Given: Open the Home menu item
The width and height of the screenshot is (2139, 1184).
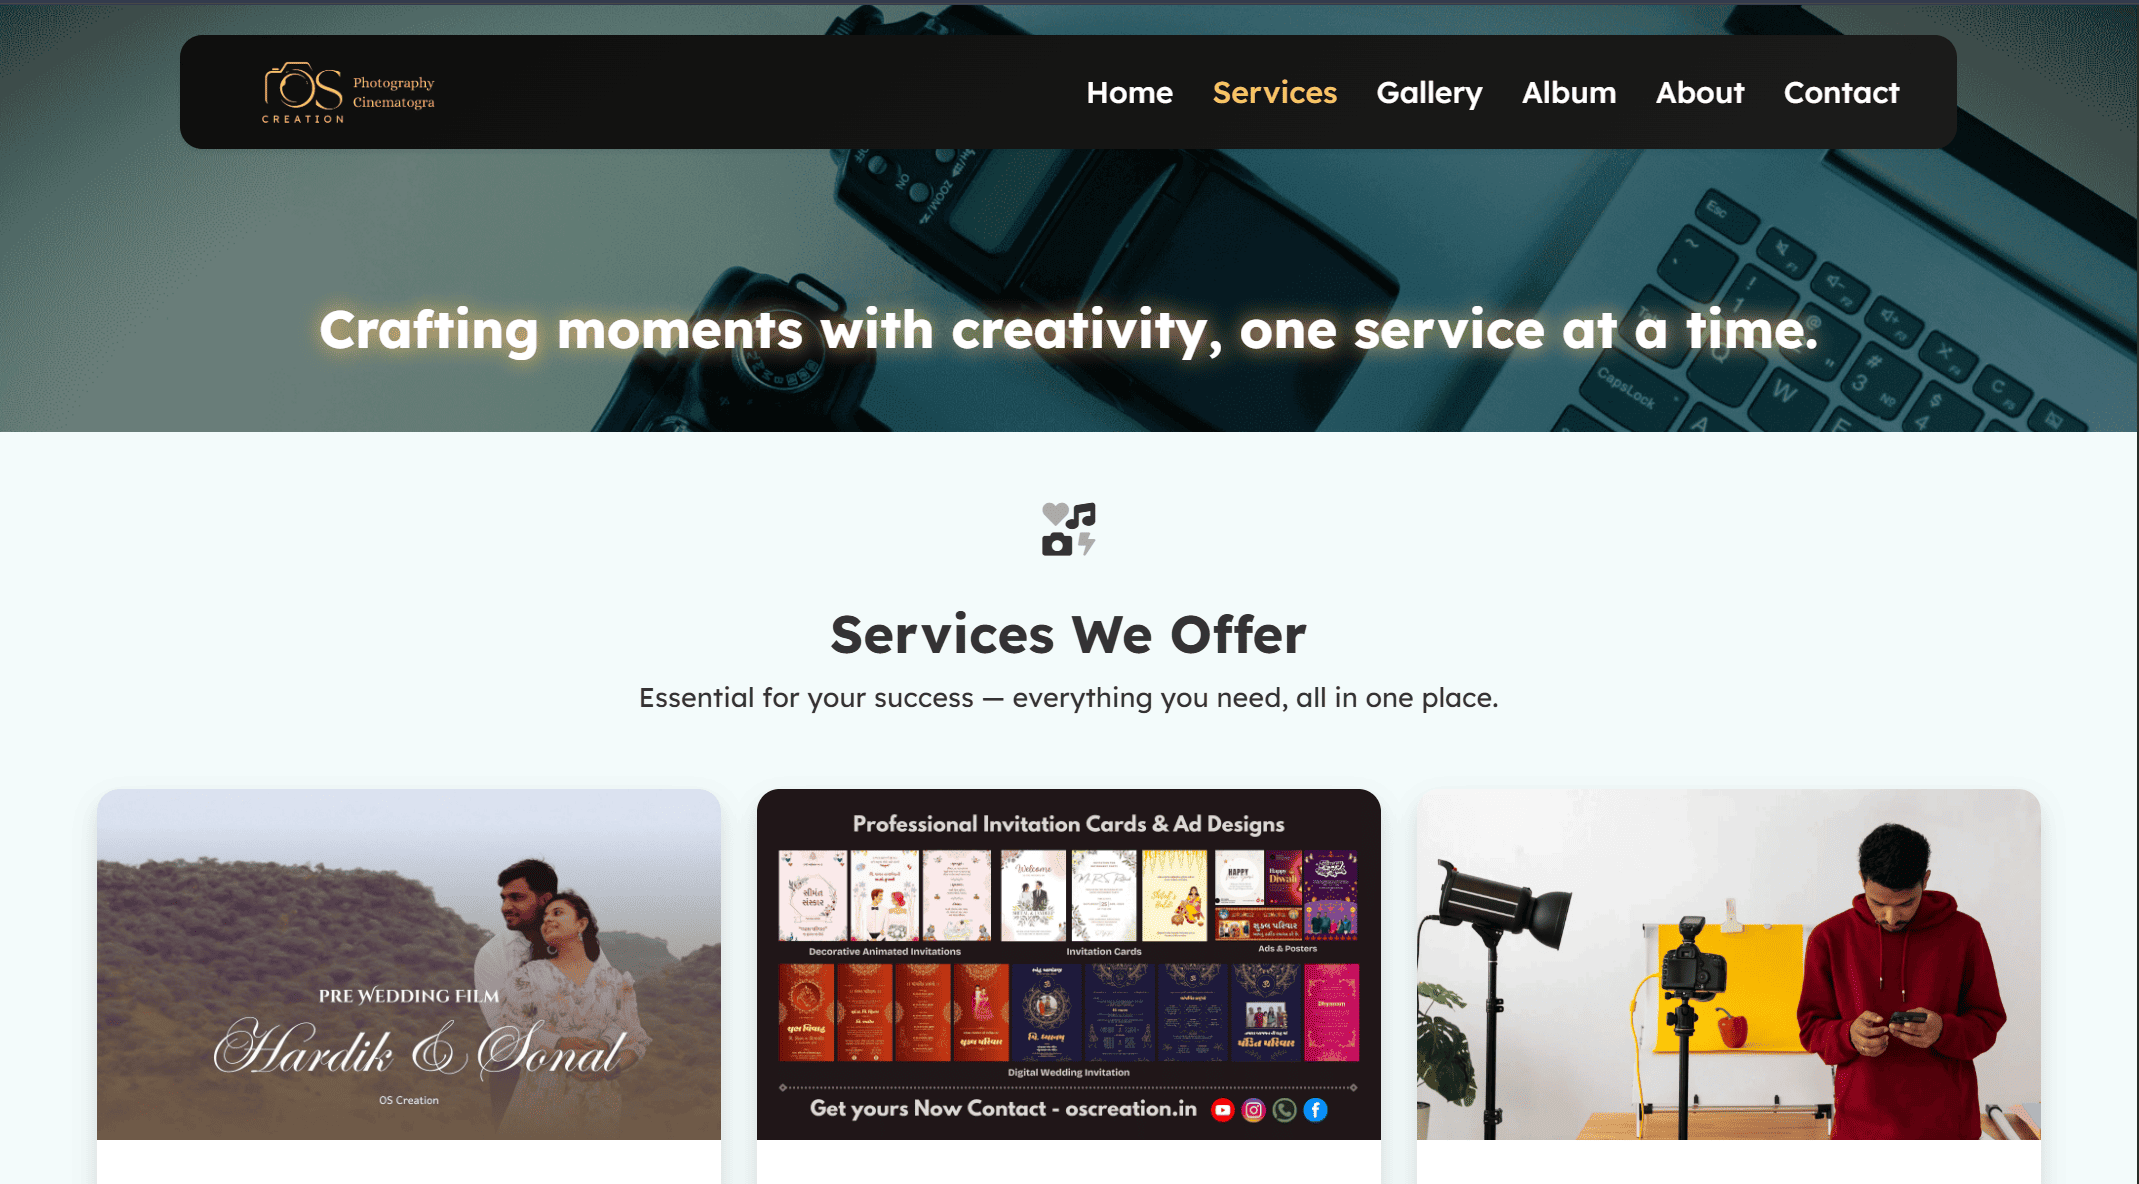Looking at the screenshot, I should point(1129,92).
